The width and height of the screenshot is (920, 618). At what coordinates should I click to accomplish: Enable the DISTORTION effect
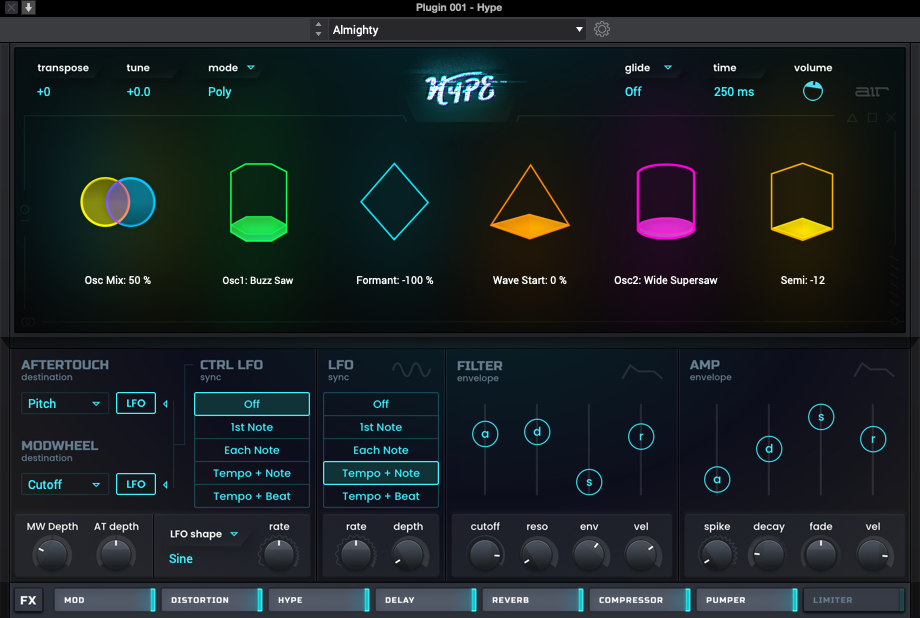click(x=211, y=599)
